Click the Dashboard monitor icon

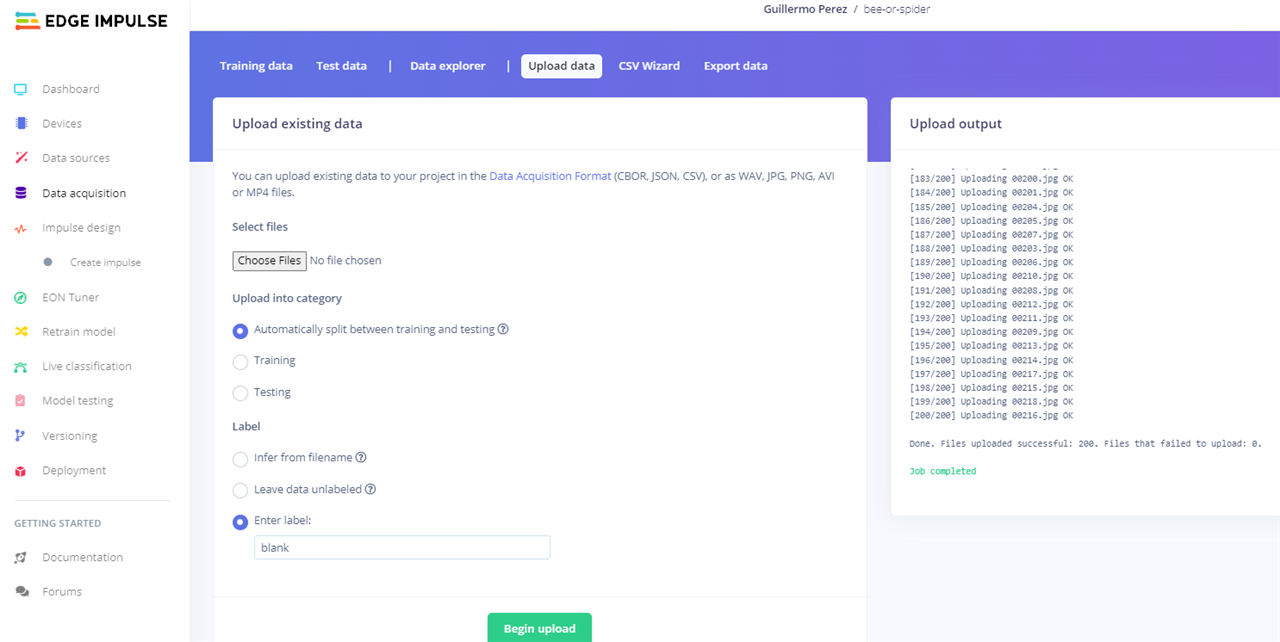tap(21, 89)
